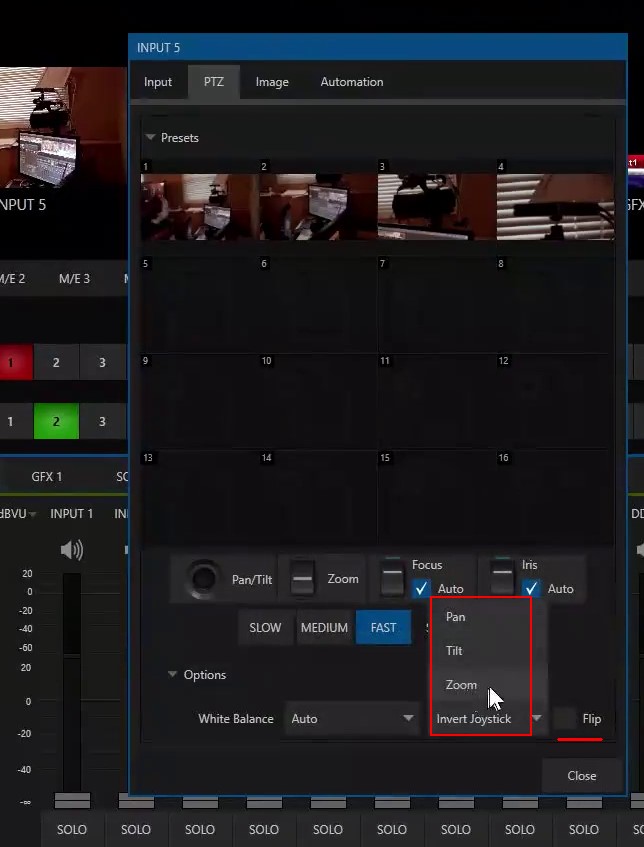Open the White Balance Auto dropdown
This screenshot has width=644, height=847.
352,719
